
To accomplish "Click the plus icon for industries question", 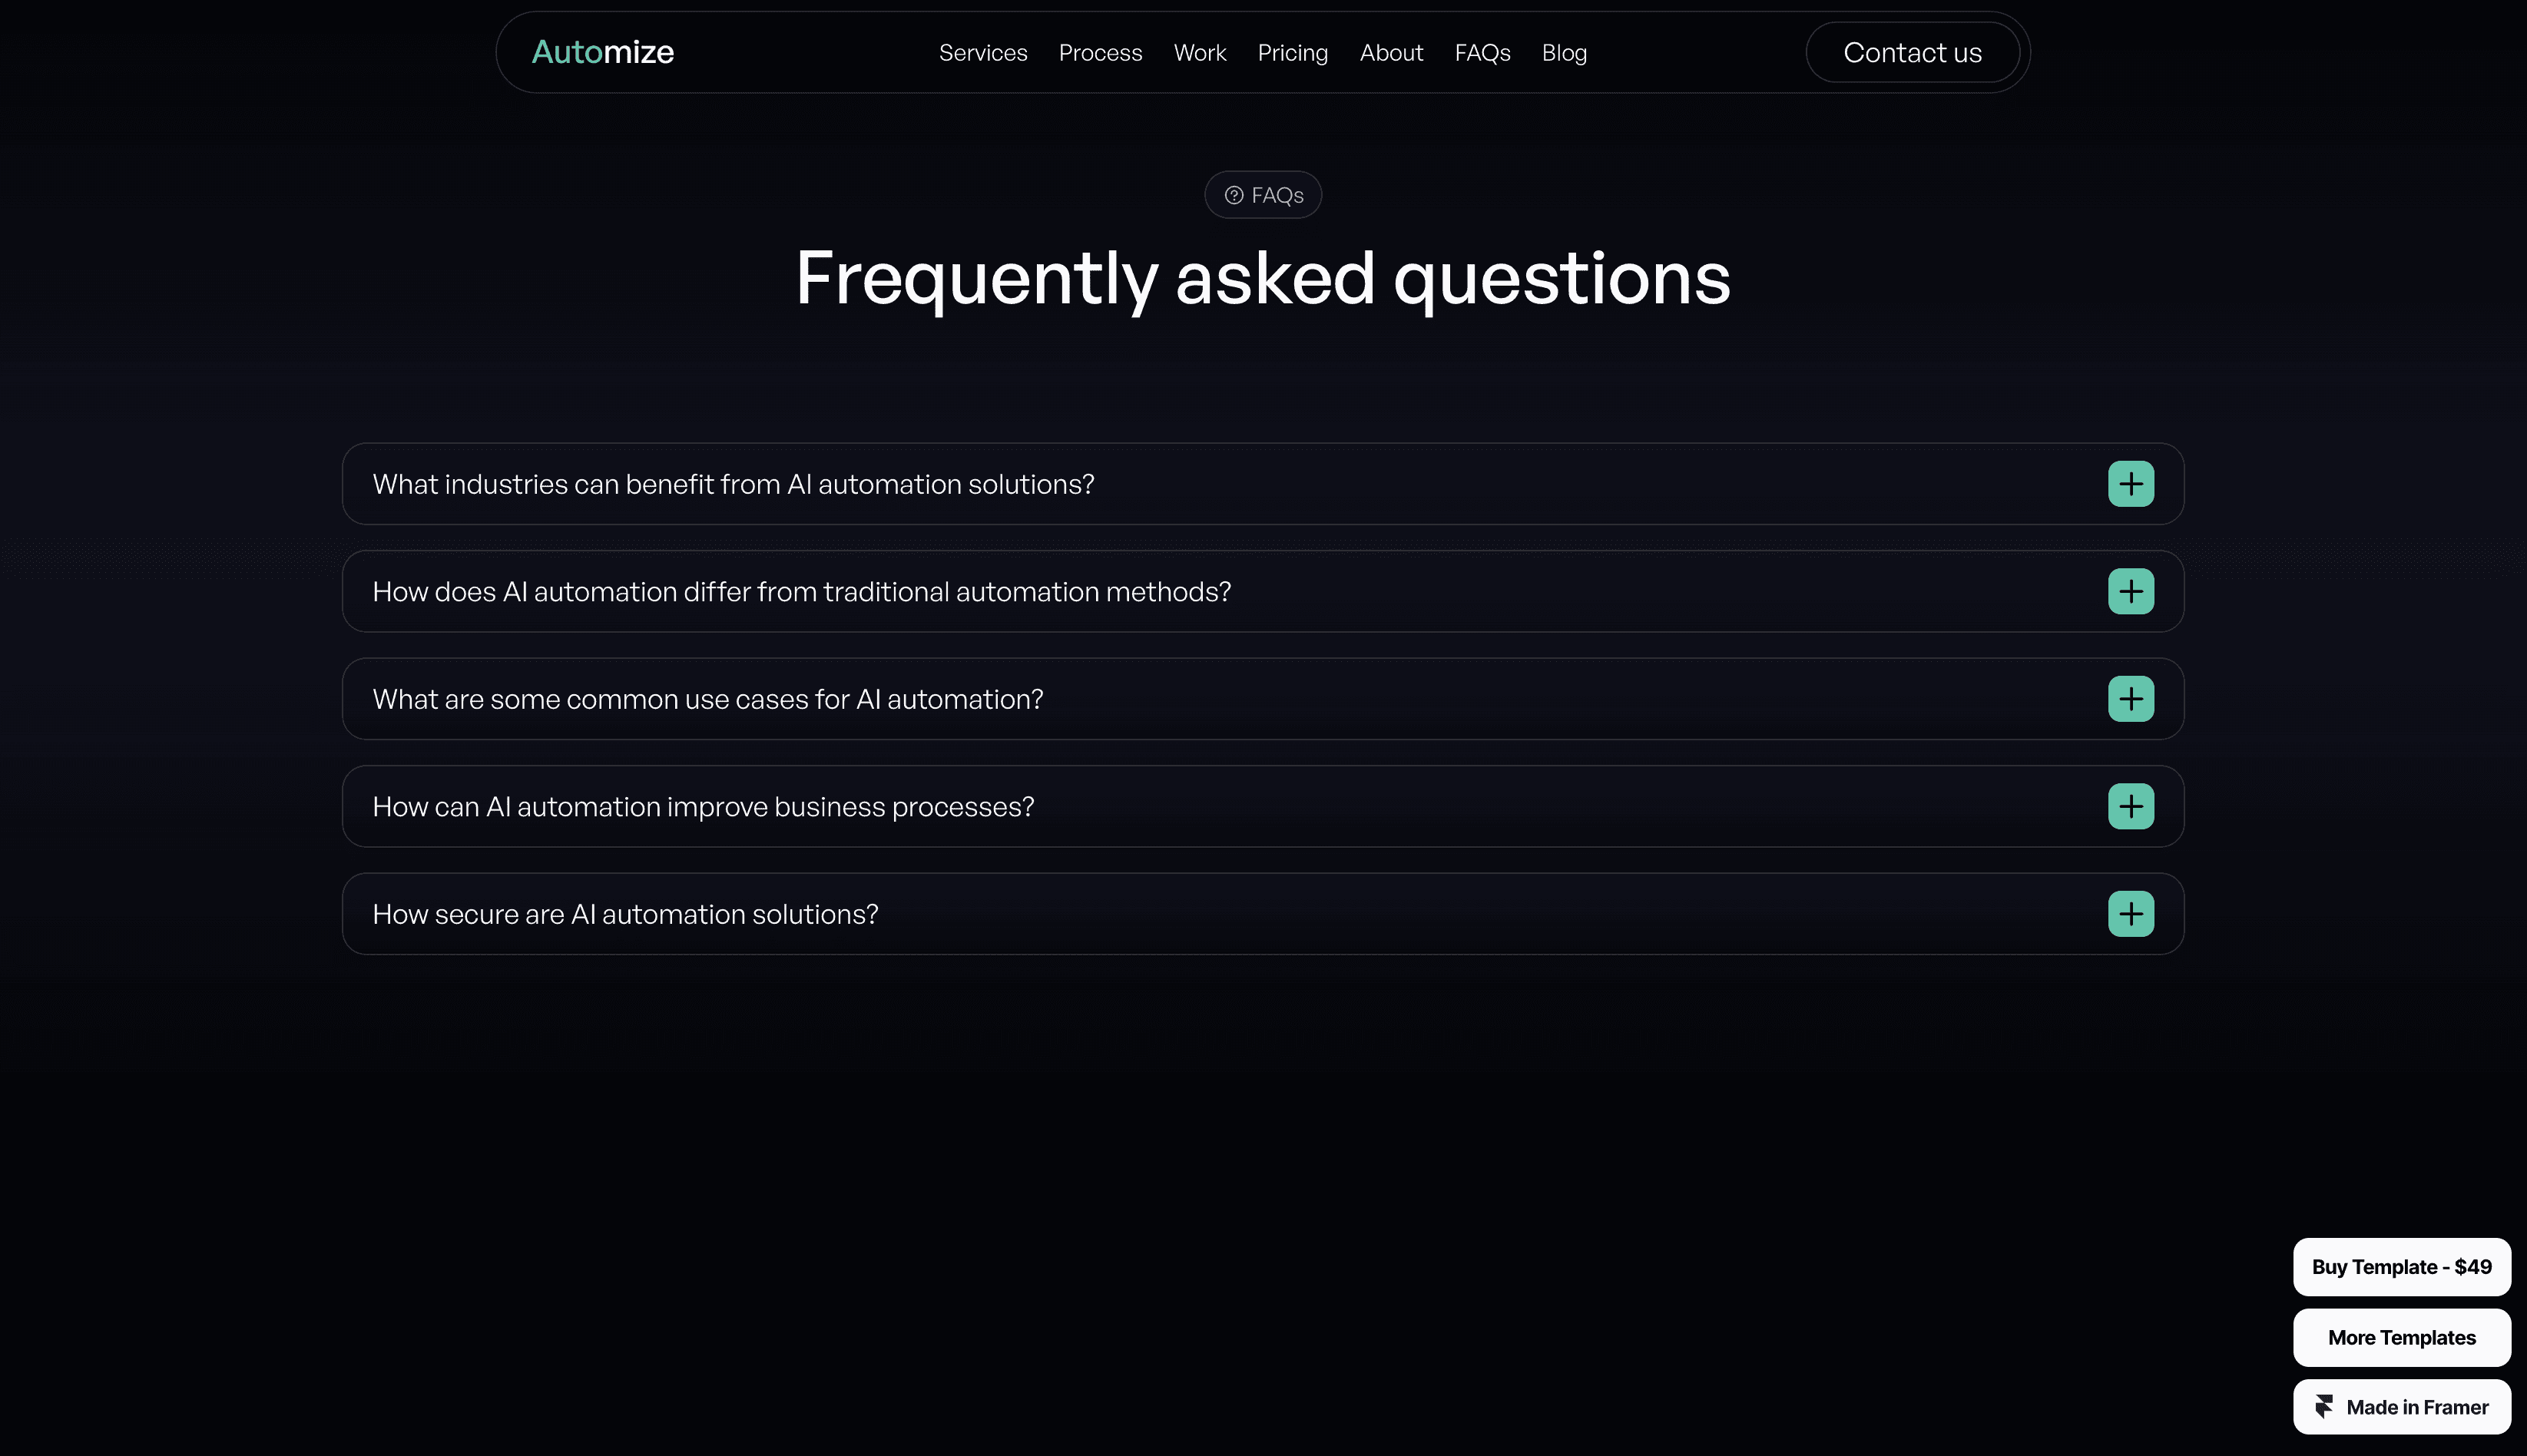I will click(2130, 484).
